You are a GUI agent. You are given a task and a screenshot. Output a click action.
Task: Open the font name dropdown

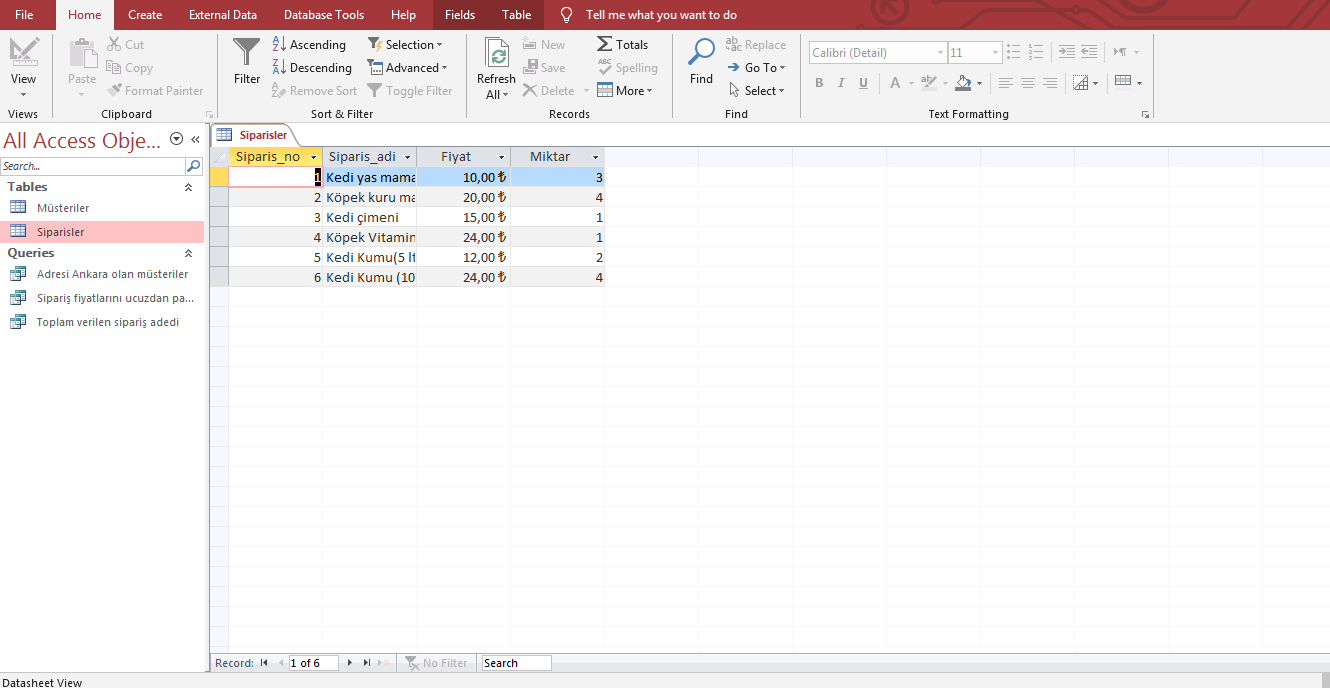coord(940,53)
